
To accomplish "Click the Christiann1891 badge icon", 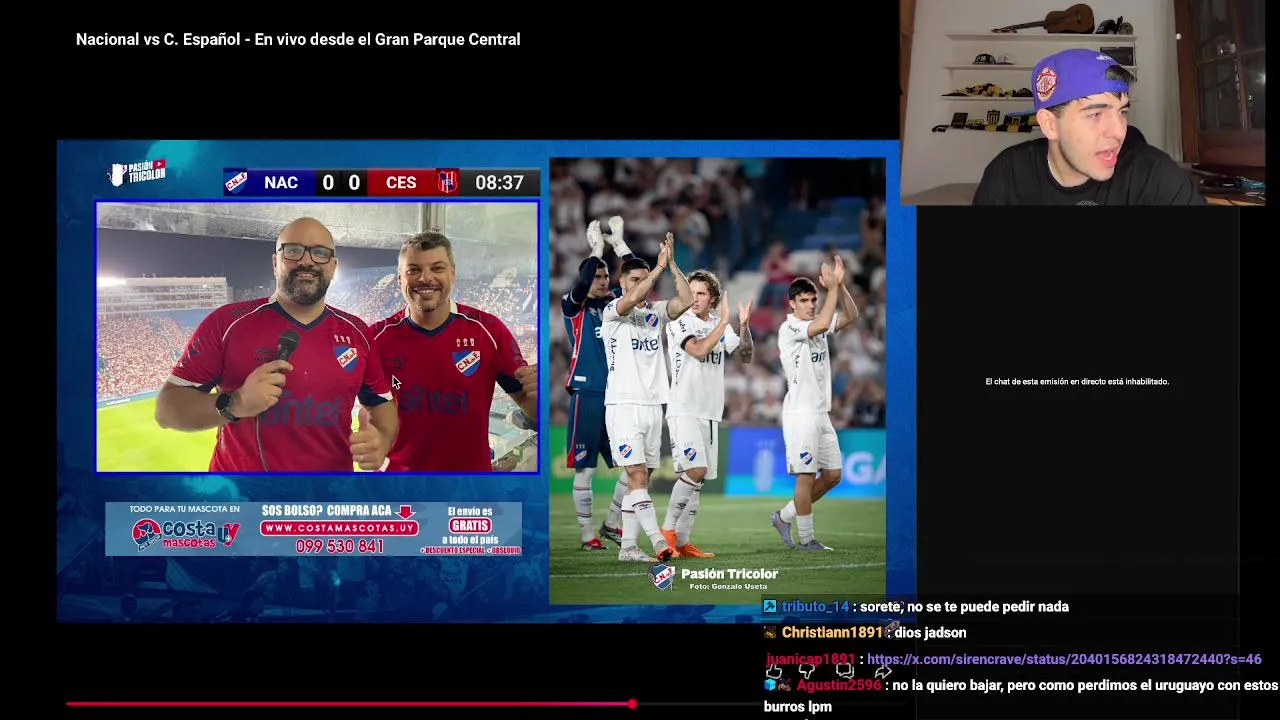I will (770, 633).
